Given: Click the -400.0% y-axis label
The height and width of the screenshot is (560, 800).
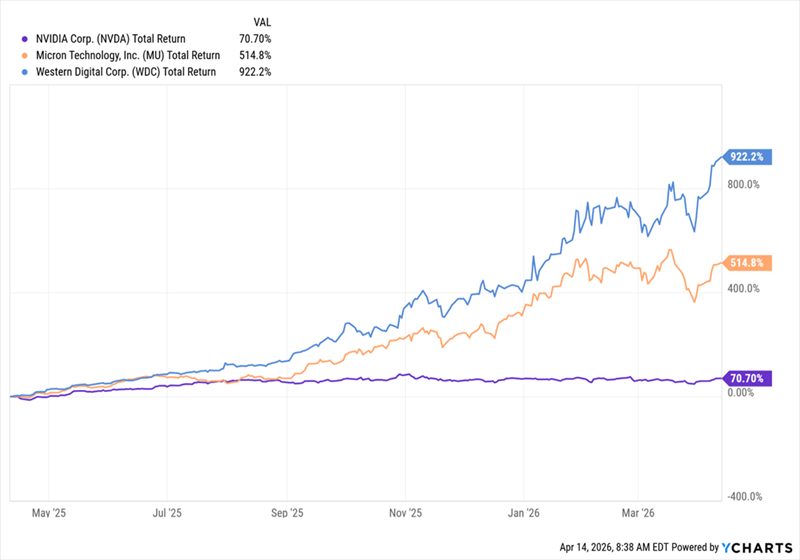Looking at the screenshot, I should (x=743, y=497).
